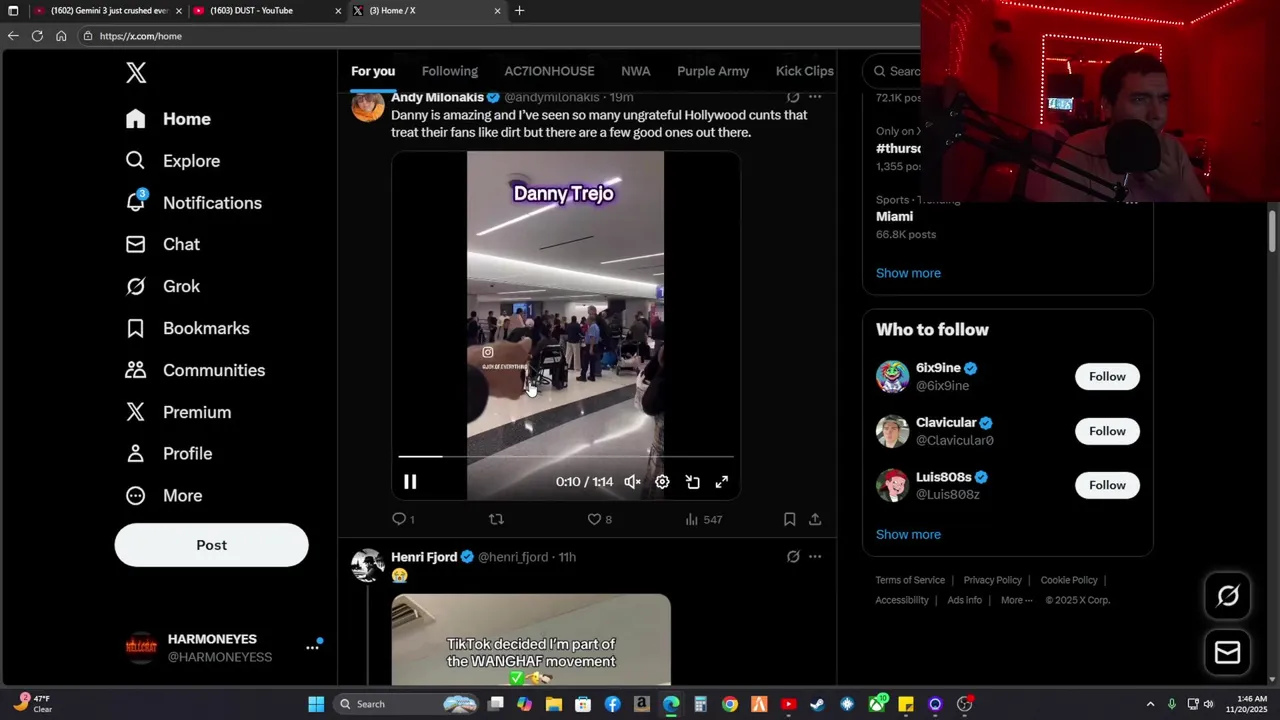Switch to the Following tab
Viewport: 1280px width, 720px height.
click(x=450, y=71)
